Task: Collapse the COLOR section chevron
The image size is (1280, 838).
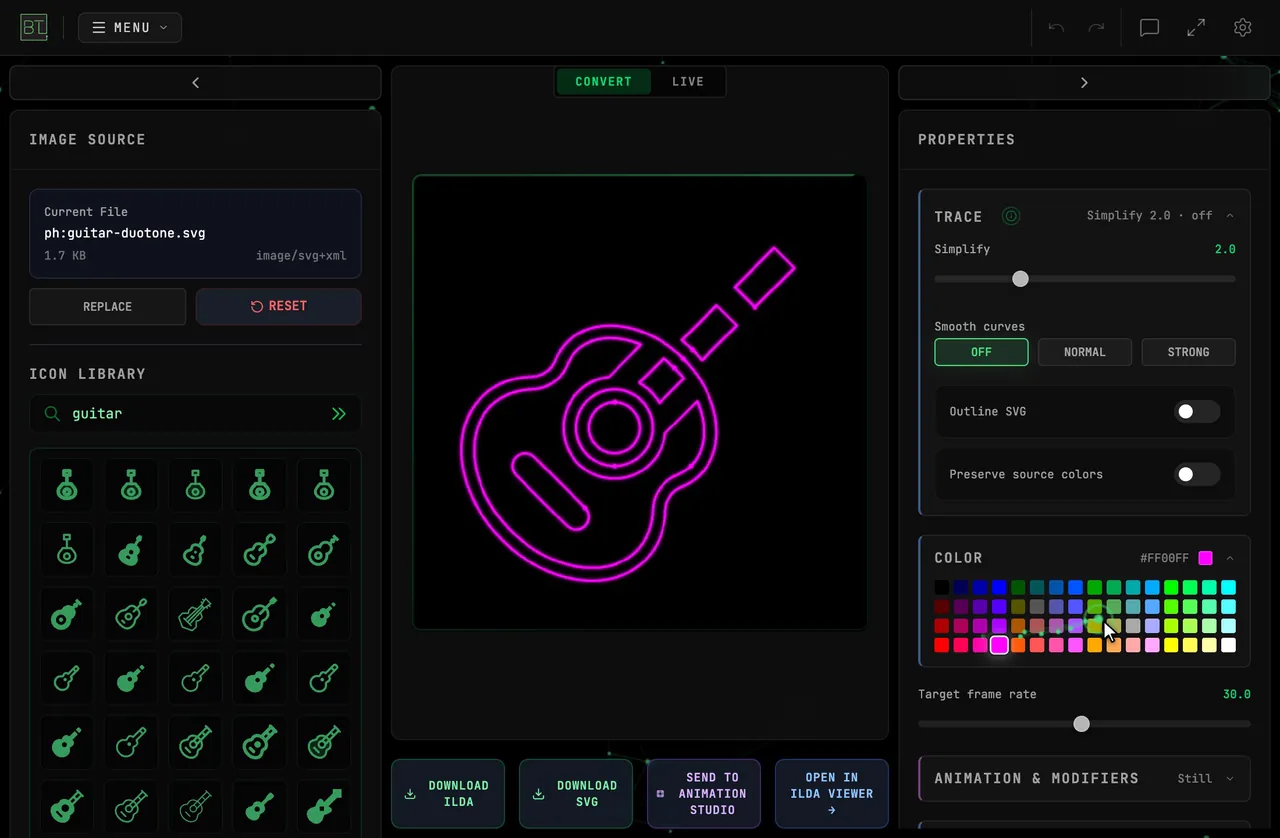Action: pyautogui.click(x=1230, y=558)
